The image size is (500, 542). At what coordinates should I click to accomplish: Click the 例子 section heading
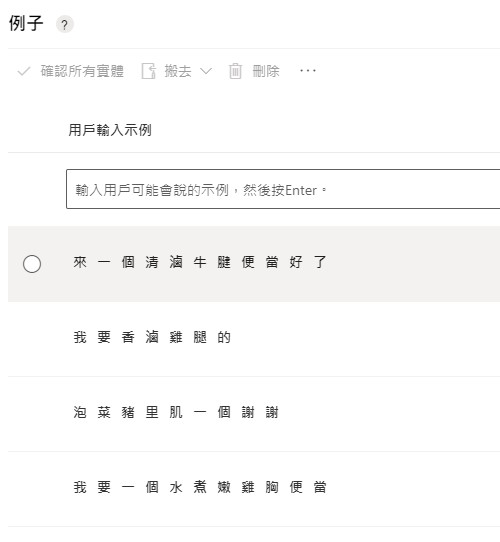(26, 24)
